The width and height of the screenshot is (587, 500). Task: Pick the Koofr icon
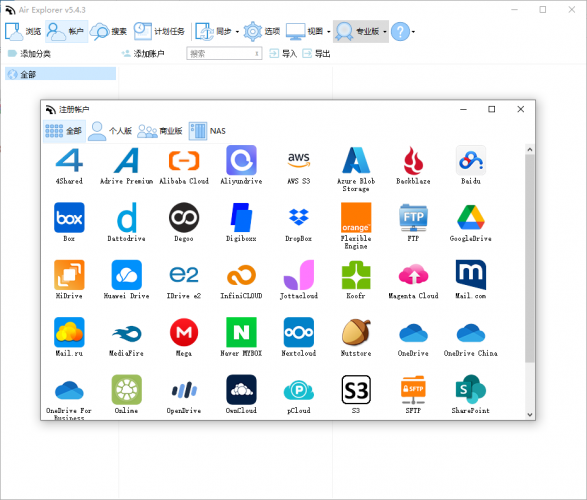click(356, 275)
